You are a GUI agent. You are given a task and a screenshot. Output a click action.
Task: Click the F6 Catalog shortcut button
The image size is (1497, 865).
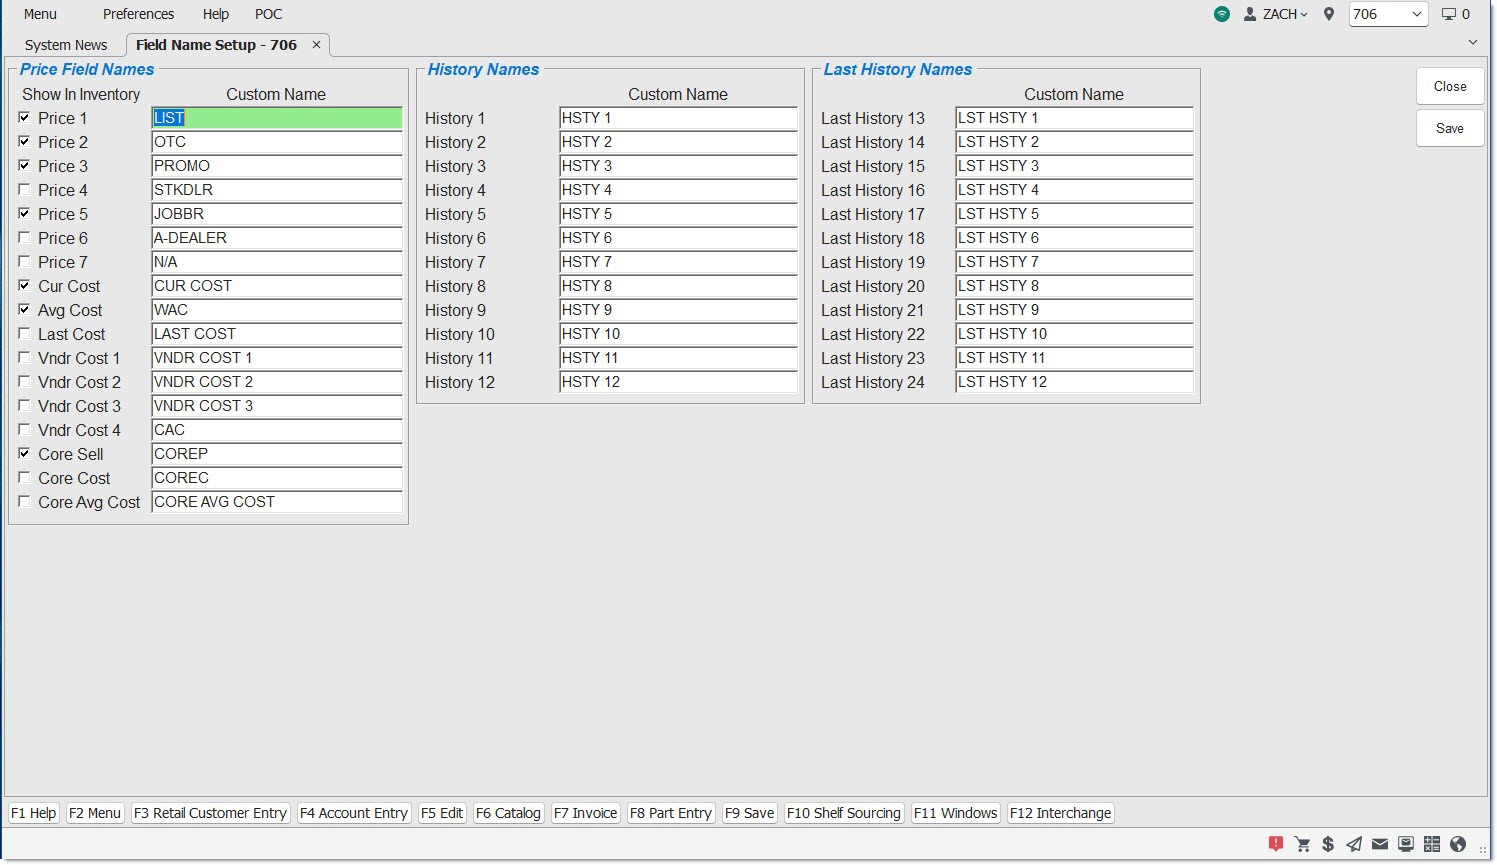[x=508, y=813]
